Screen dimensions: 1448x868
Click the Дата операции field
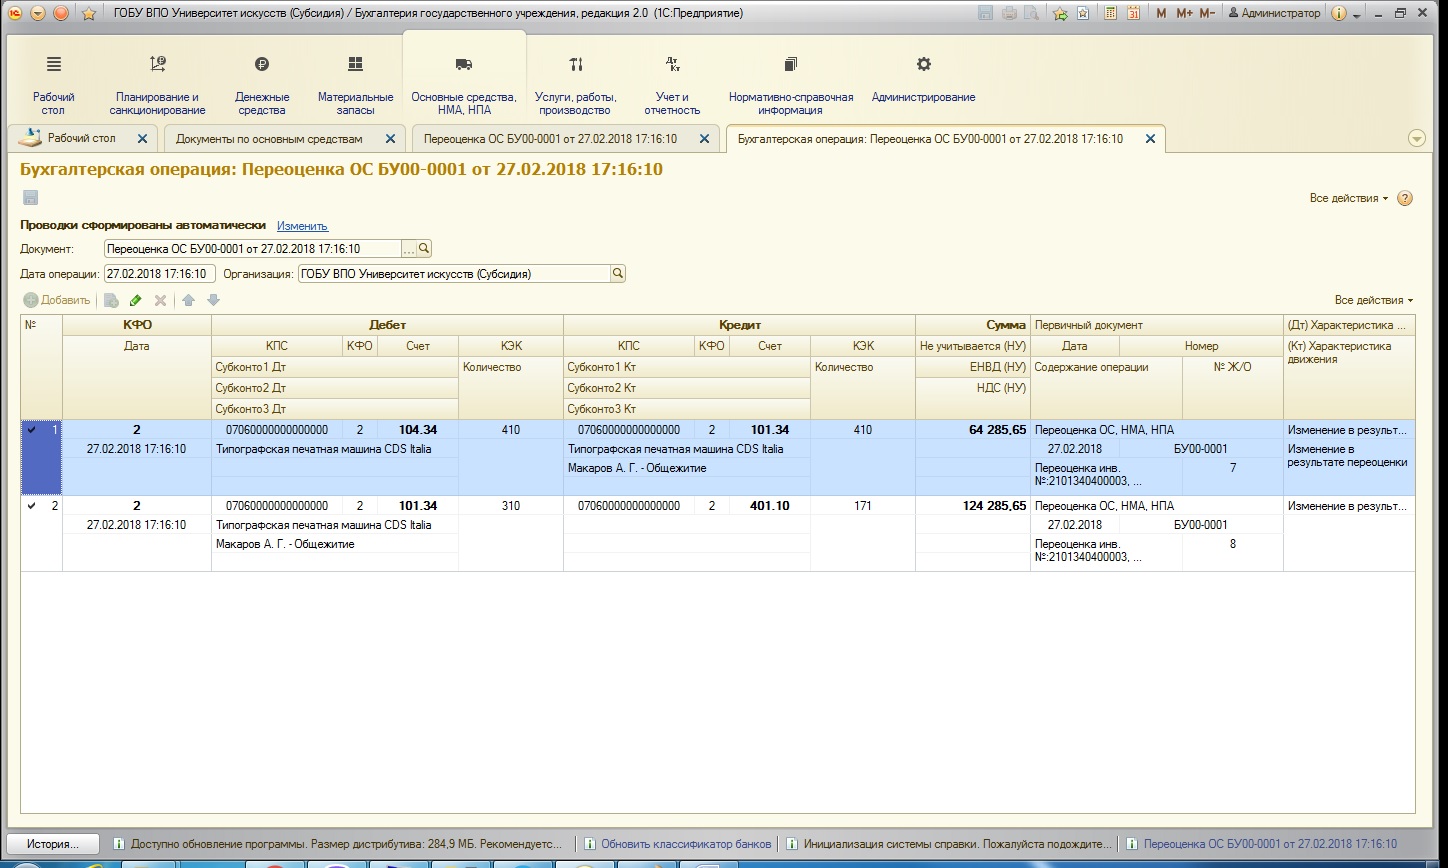pos(160,274)
